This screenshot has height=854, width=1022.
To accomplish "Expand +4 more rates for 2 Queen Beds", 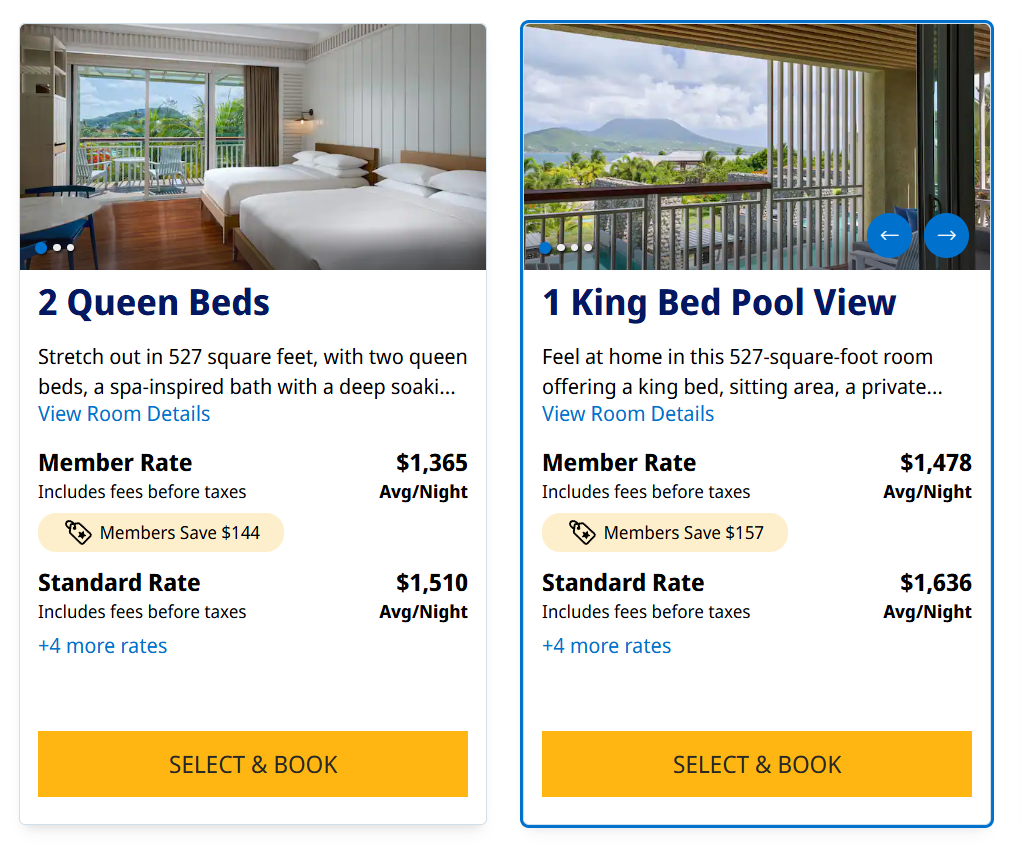I will pyautogui.click(x=103, y=646).
